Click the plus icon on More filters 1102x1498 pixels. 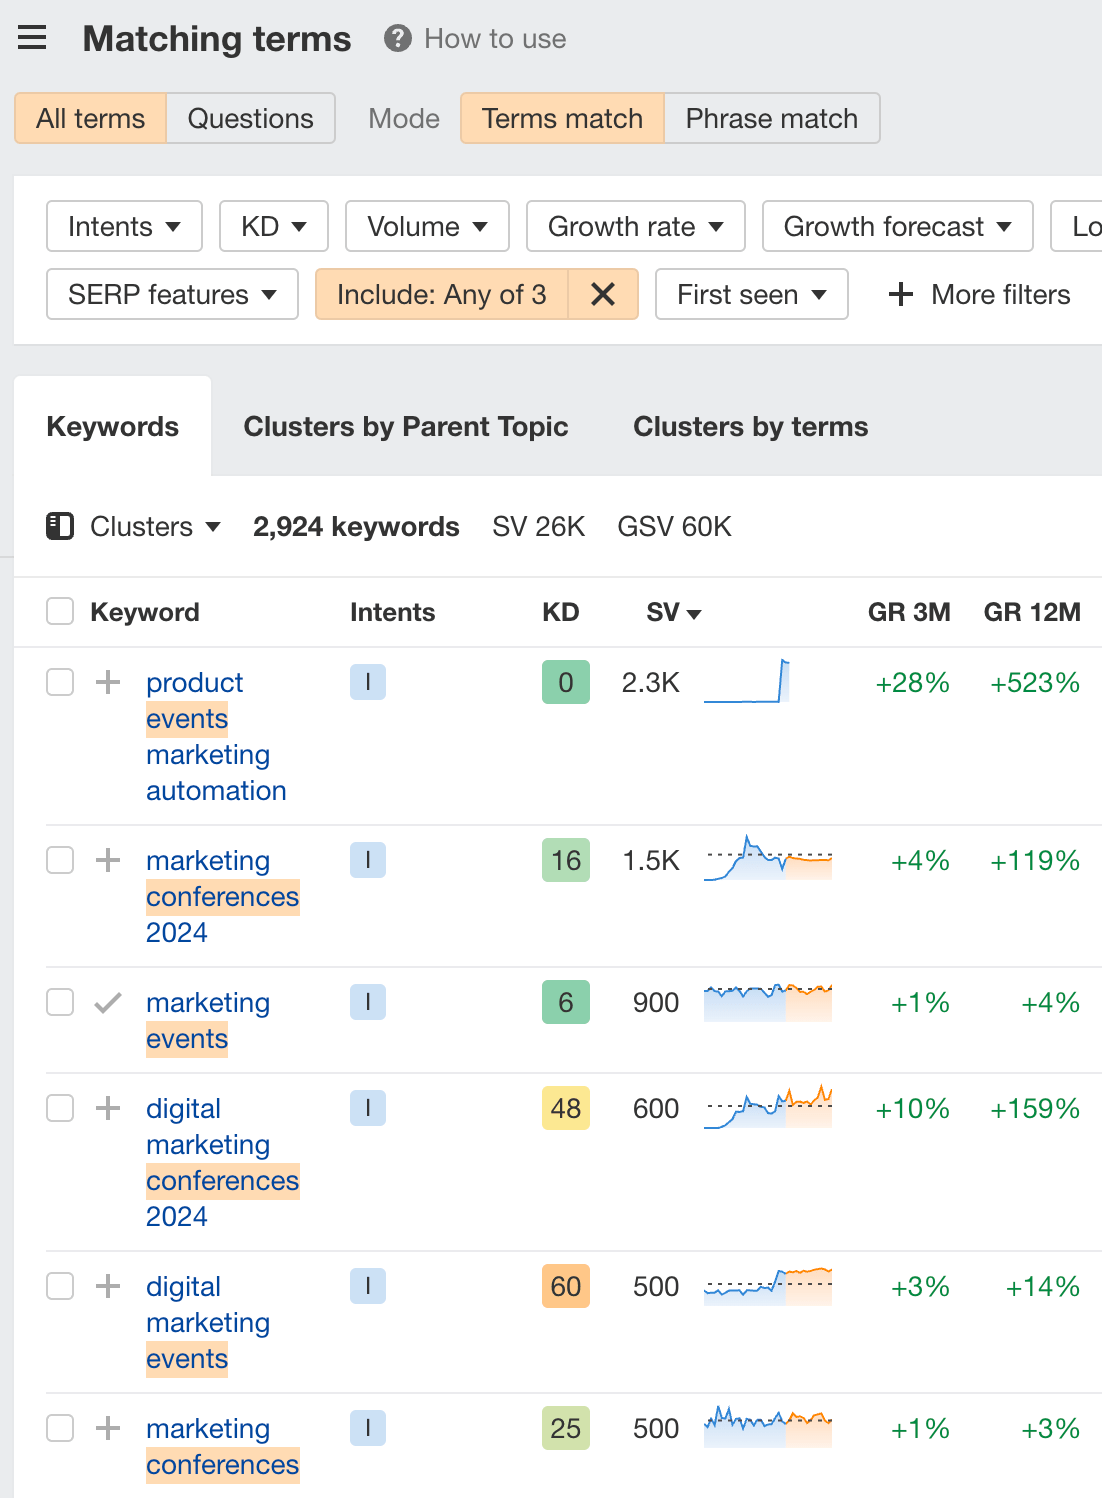click(x=901, y=294)
